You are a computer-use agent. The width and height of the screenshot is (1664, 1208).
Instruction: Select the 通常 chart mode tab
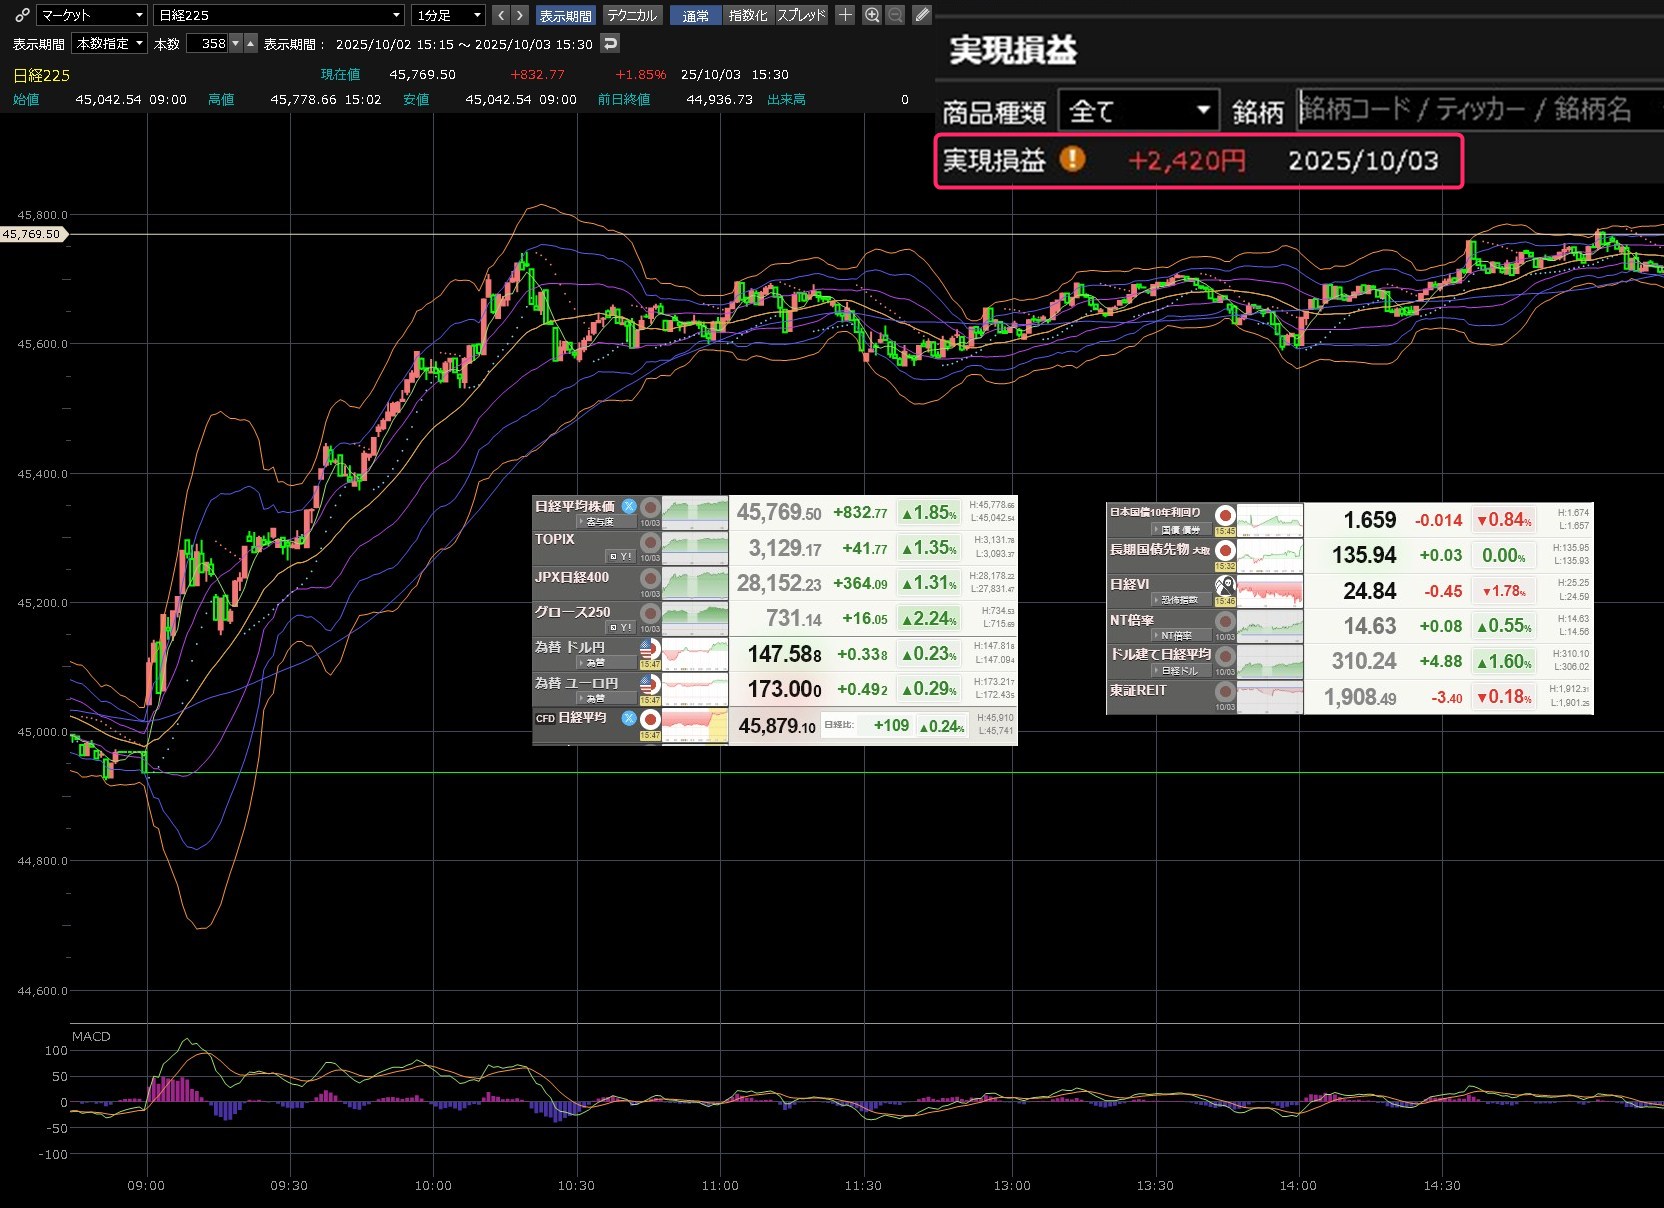coord(695,15)
